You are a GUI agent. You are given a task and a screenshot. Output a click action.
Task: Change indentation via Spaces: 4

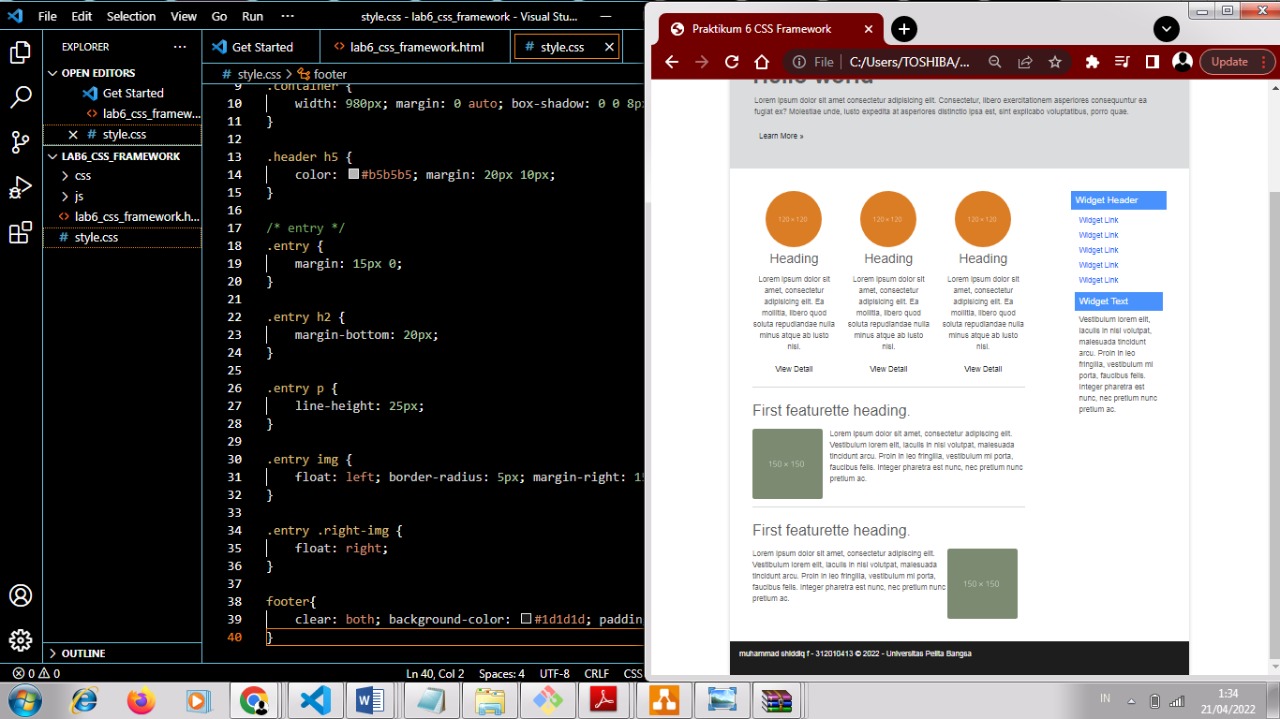pyautogui.click(x=502, y=674)
